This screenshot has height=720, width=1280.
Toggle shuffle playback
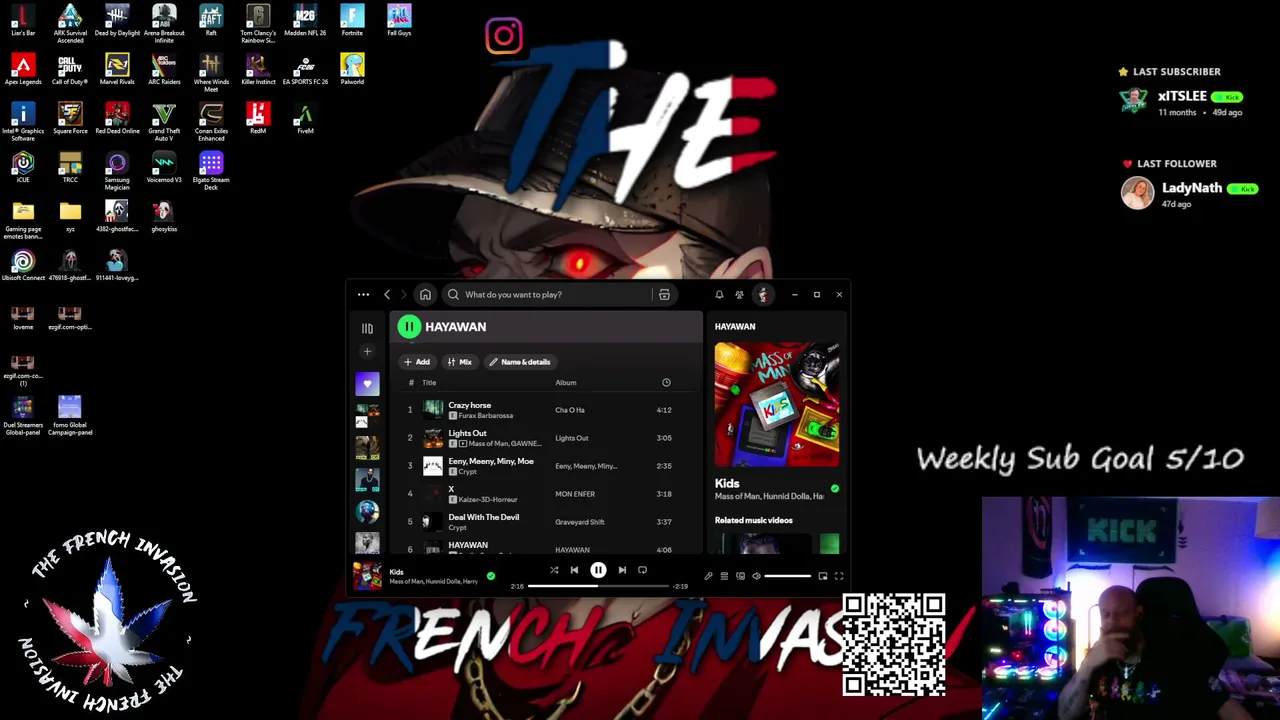click(554, 570)
